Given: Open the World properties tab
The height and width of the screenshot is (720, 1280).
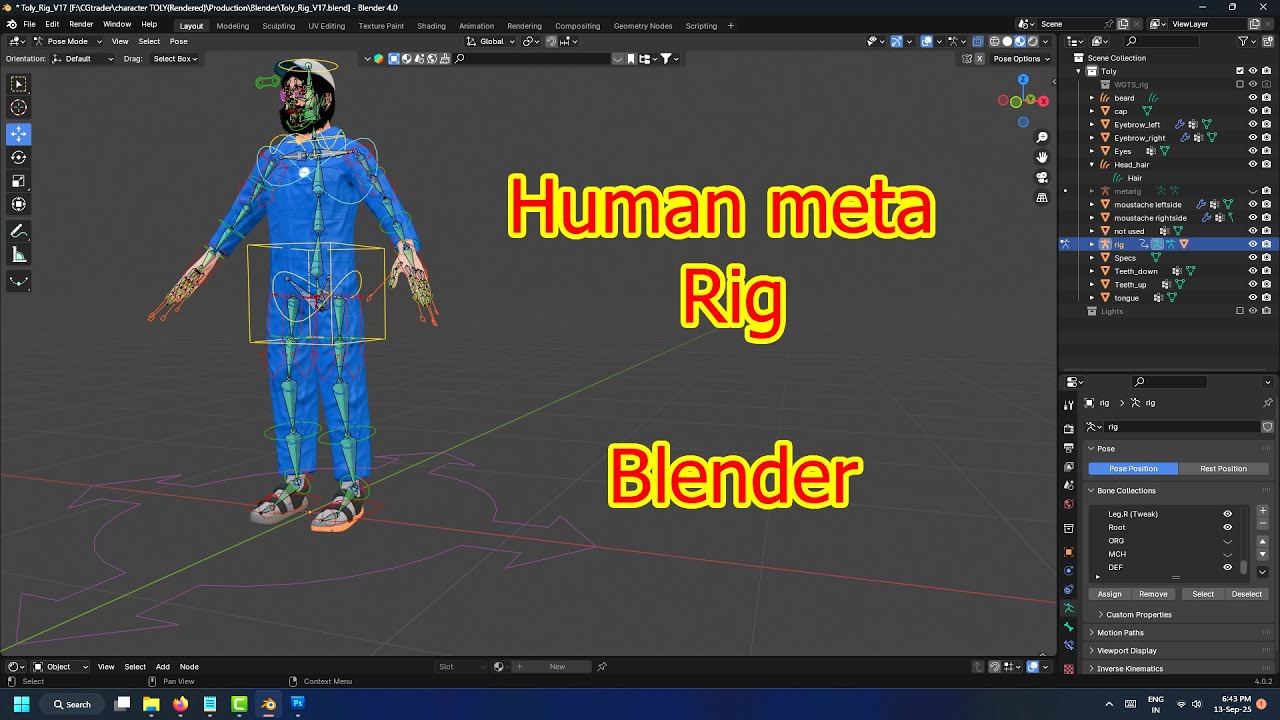Looking at the screenshot, I should 1069,504.
